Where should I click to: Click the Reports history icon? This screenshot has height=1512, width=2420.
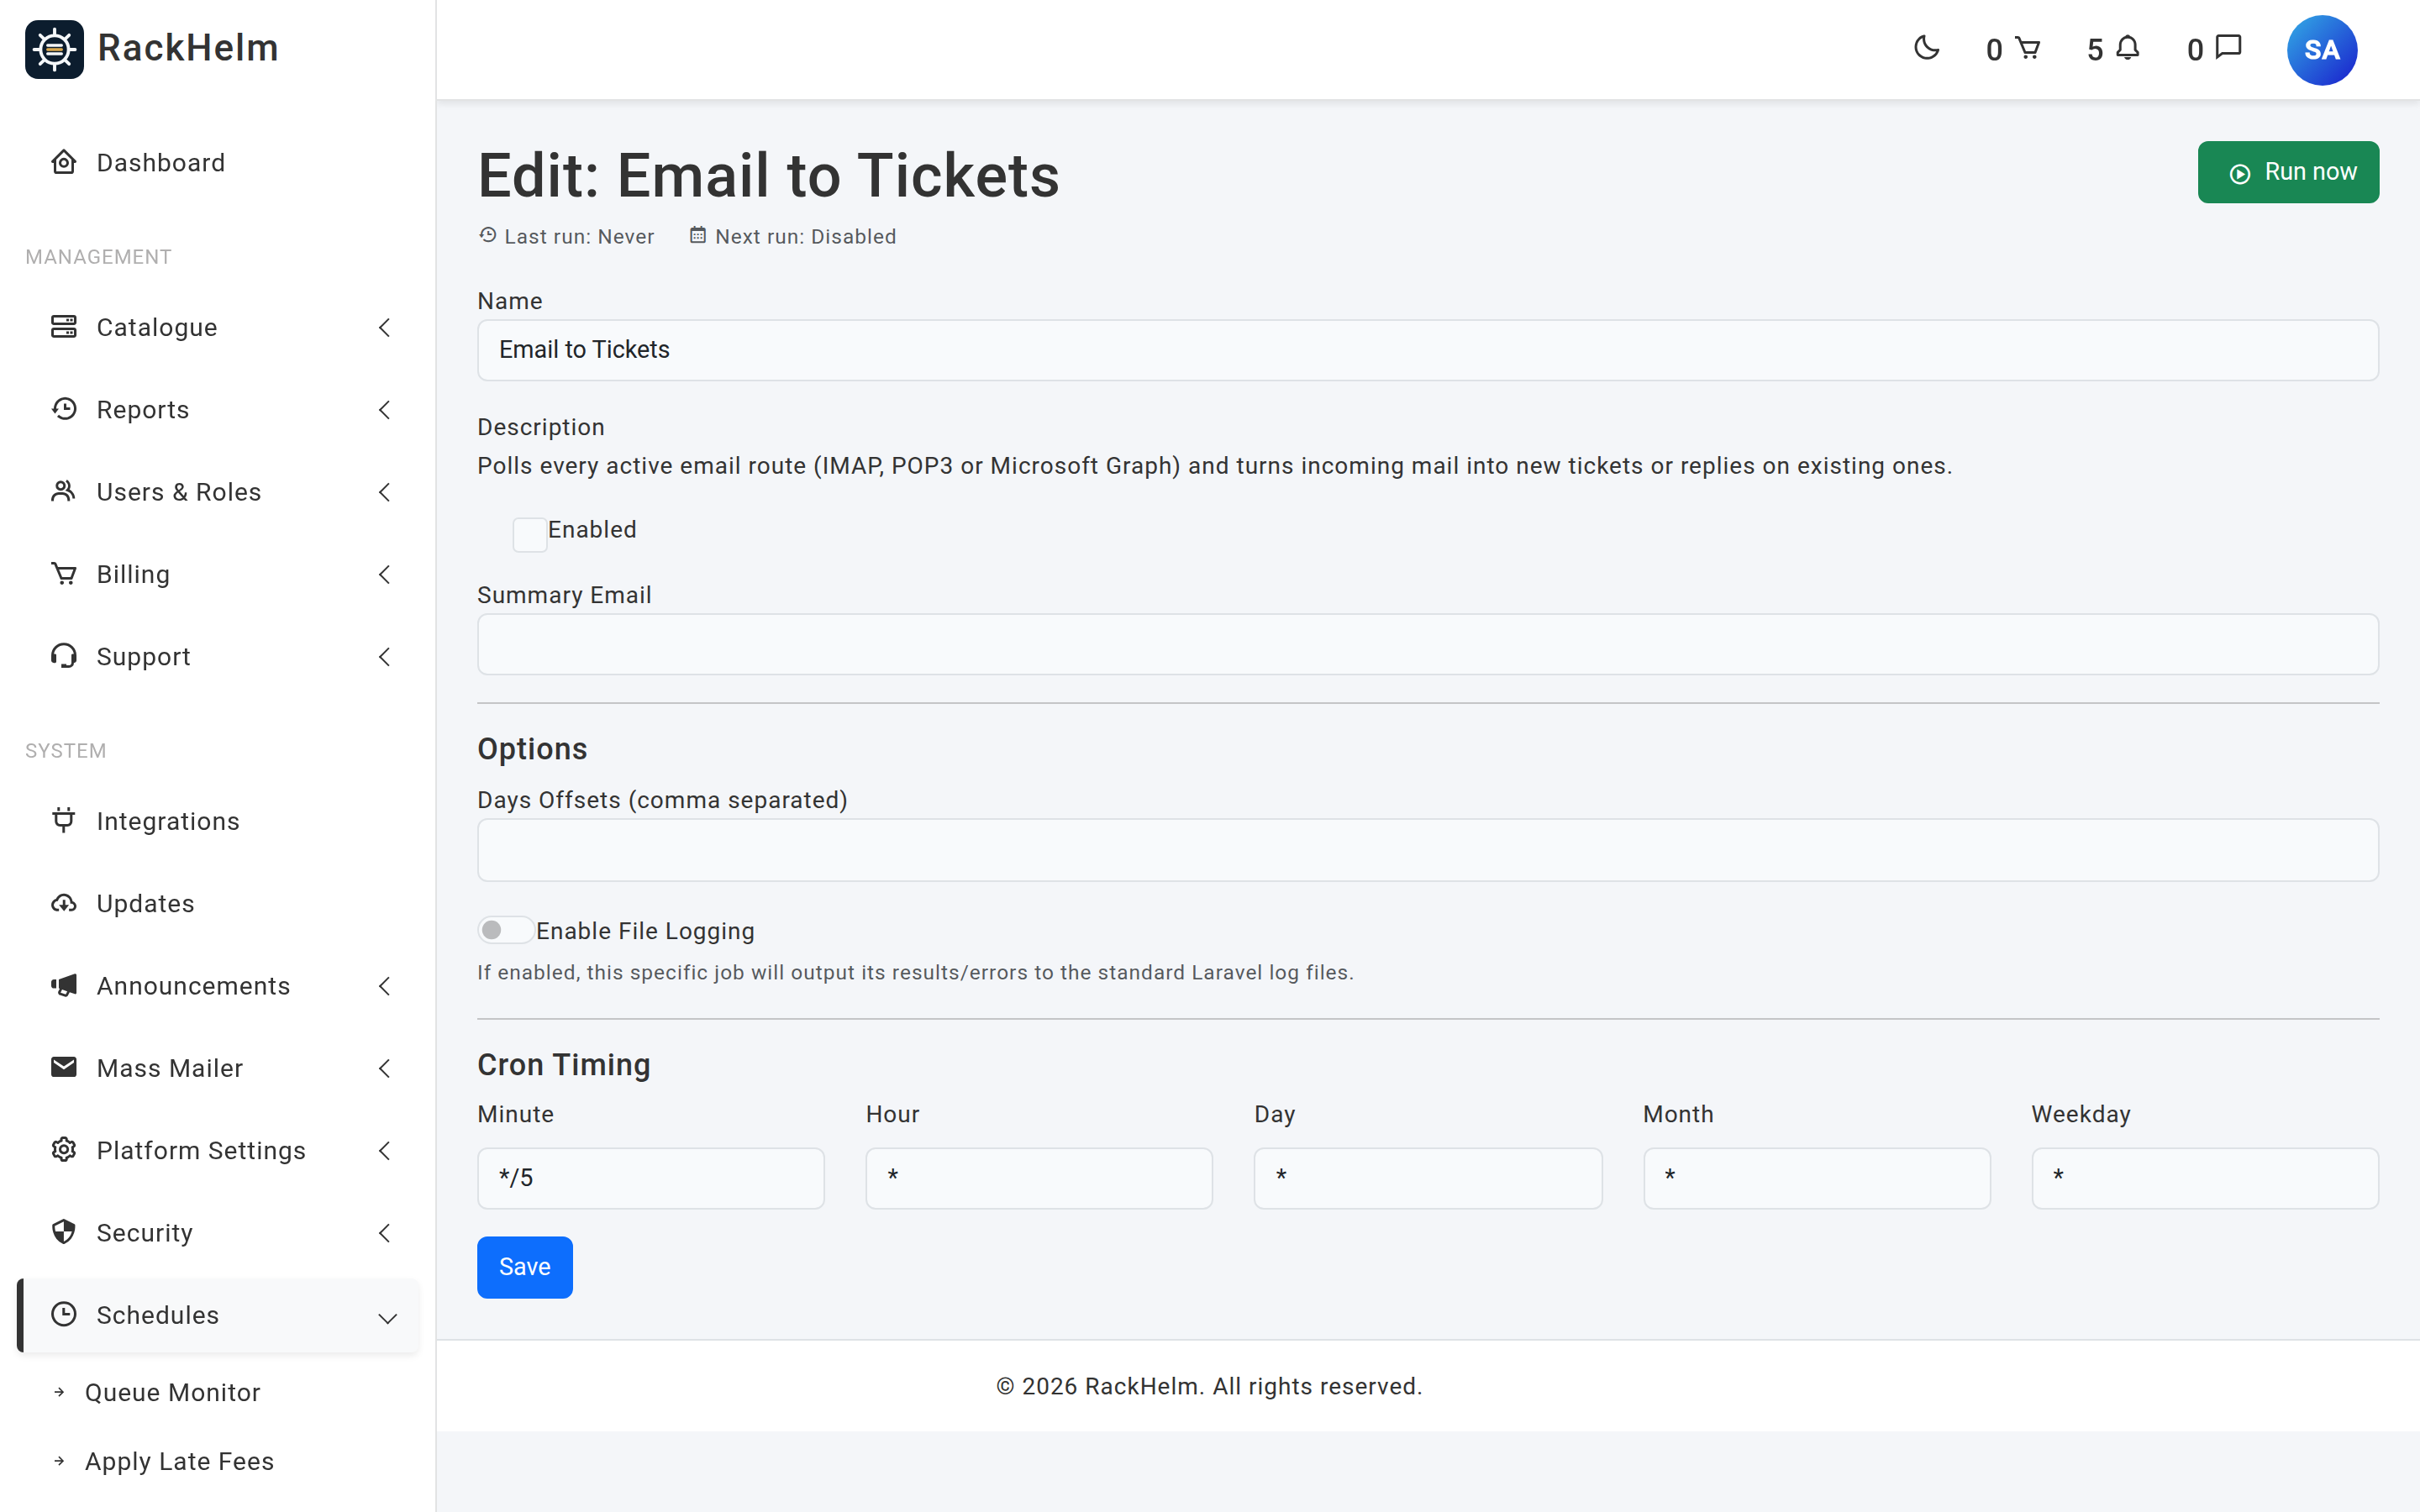64,409
